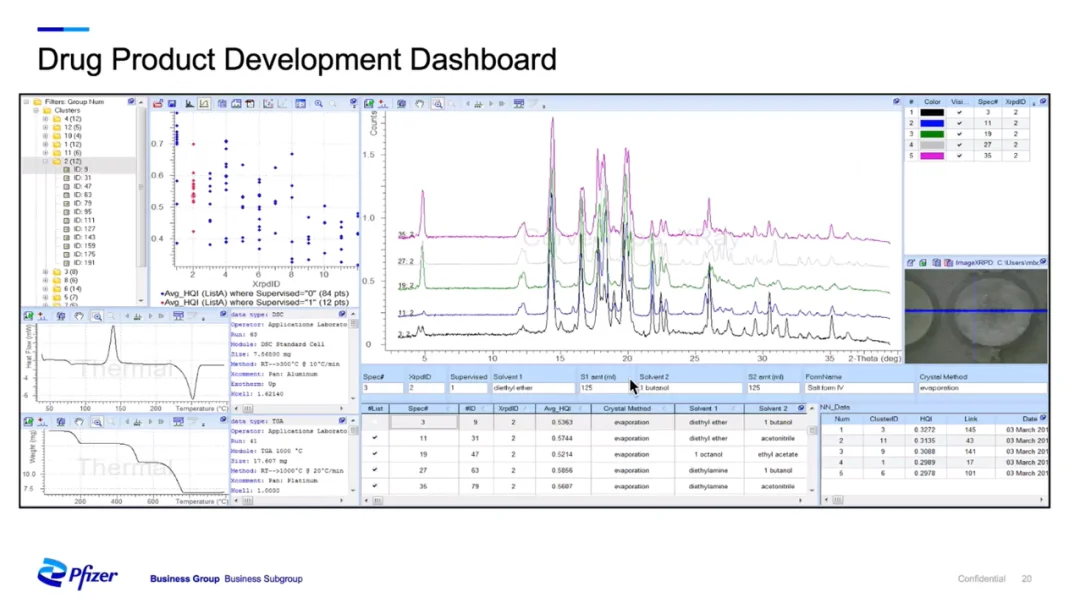Click the red open-lock icon above scatter plot
The image size is (1080, 603).
coord(158,103)
